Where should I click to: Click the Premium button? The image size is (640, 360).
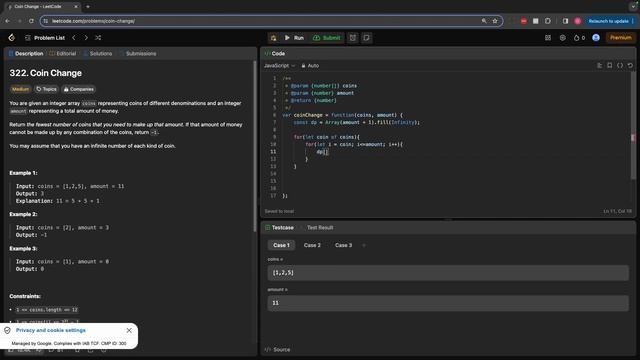(621, 38)
